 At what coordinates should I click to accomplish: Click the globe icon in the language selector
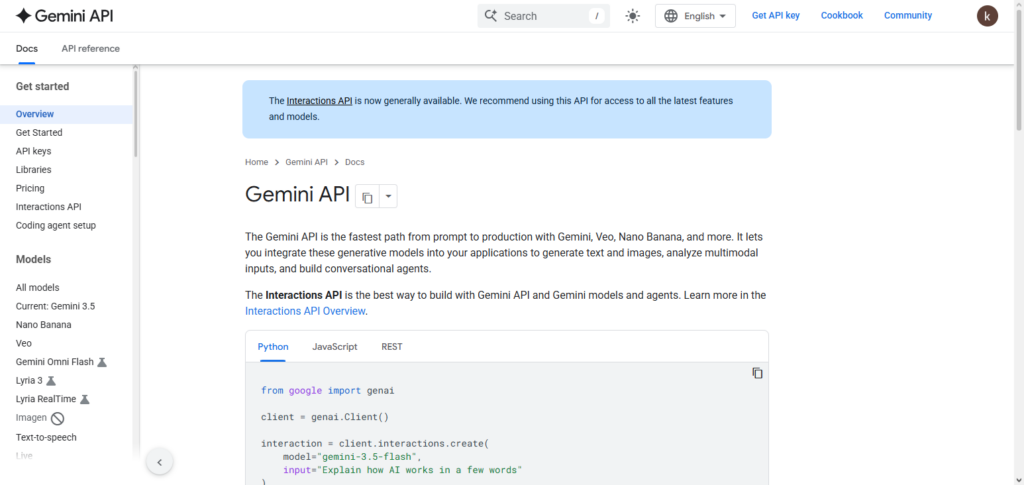pos(671,16)
